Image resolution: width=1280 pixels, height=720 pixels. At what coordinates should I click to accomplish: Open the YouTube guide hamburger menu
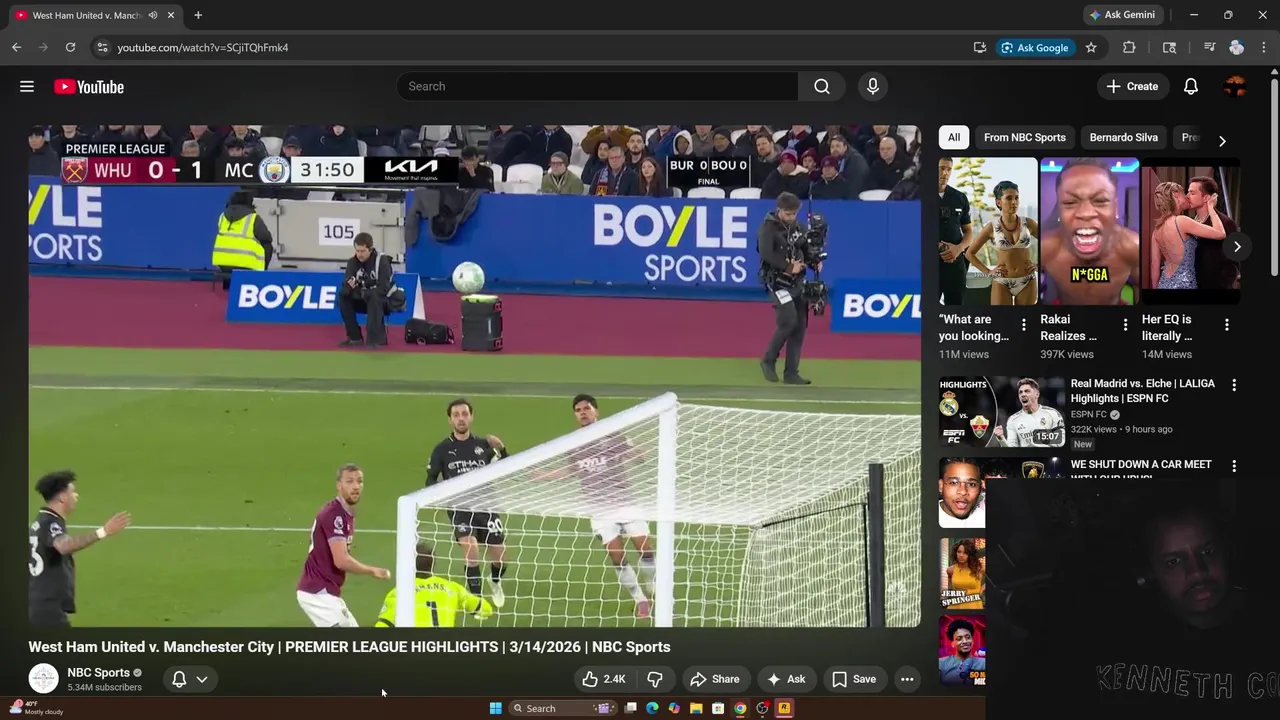27,87
